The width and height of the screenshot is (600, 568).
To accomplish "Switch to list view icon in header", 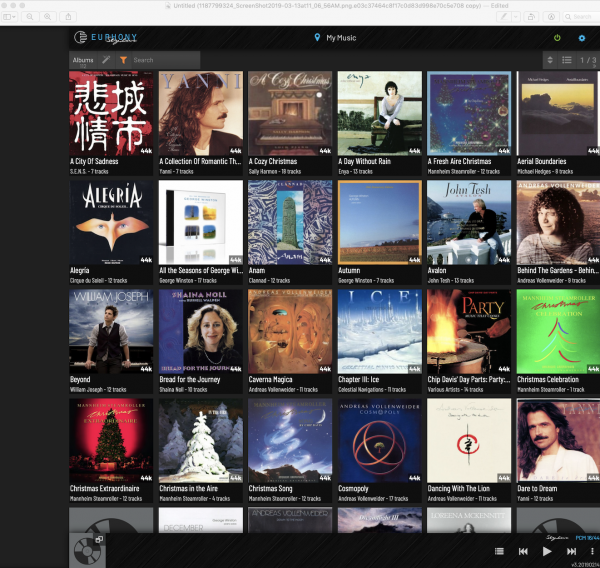I will point(567,60).
